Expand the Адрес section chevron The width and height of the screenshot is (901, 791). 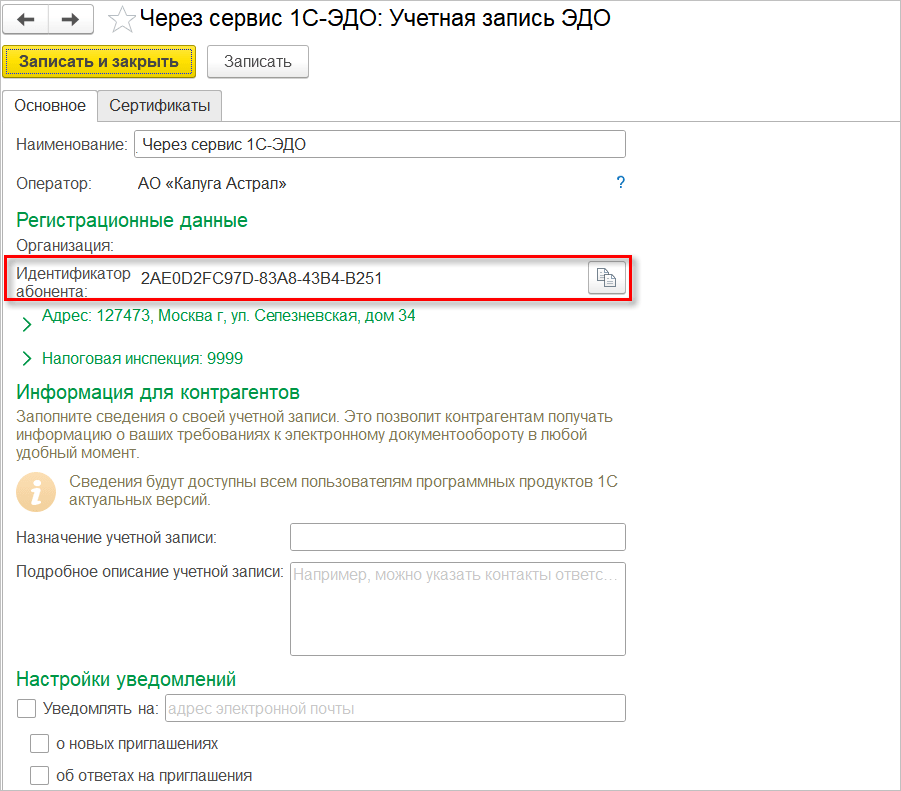pos(27,324)
